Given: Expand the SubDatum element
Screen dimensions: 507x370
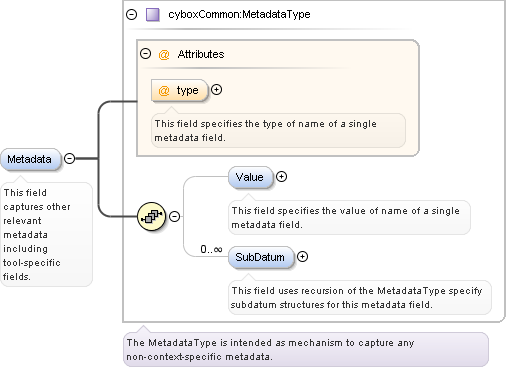Looking at the screenshot, I should [302, 257].
